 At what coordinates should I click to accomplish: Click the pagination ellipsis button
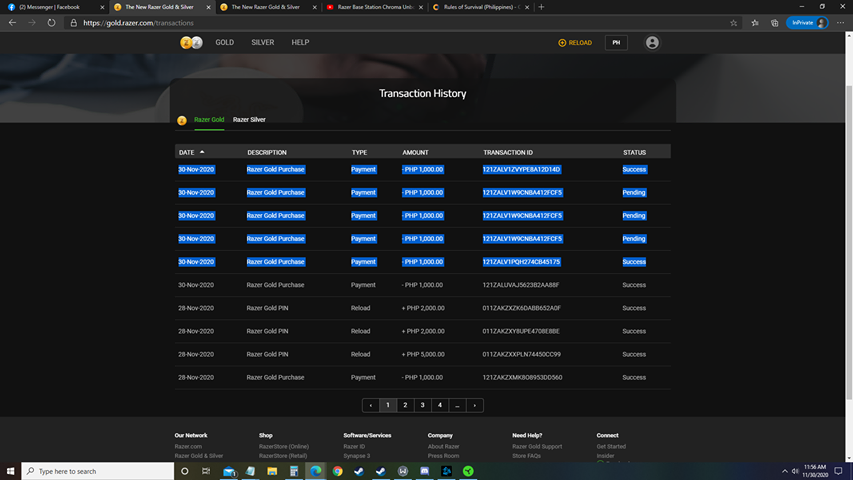click(458, 405)
